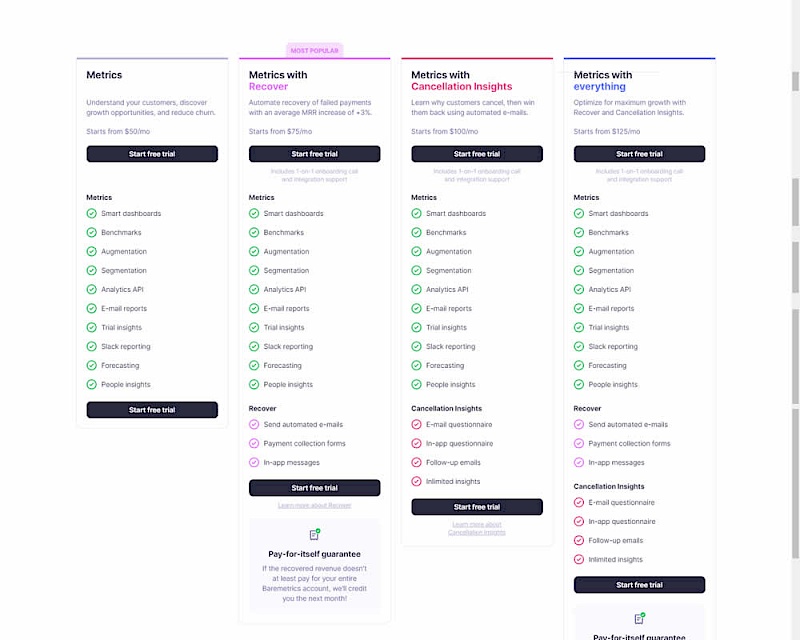This screenshot has width=800, height=640.
Task: Start free trial at top of everything plan
Action: coord(639,154)
